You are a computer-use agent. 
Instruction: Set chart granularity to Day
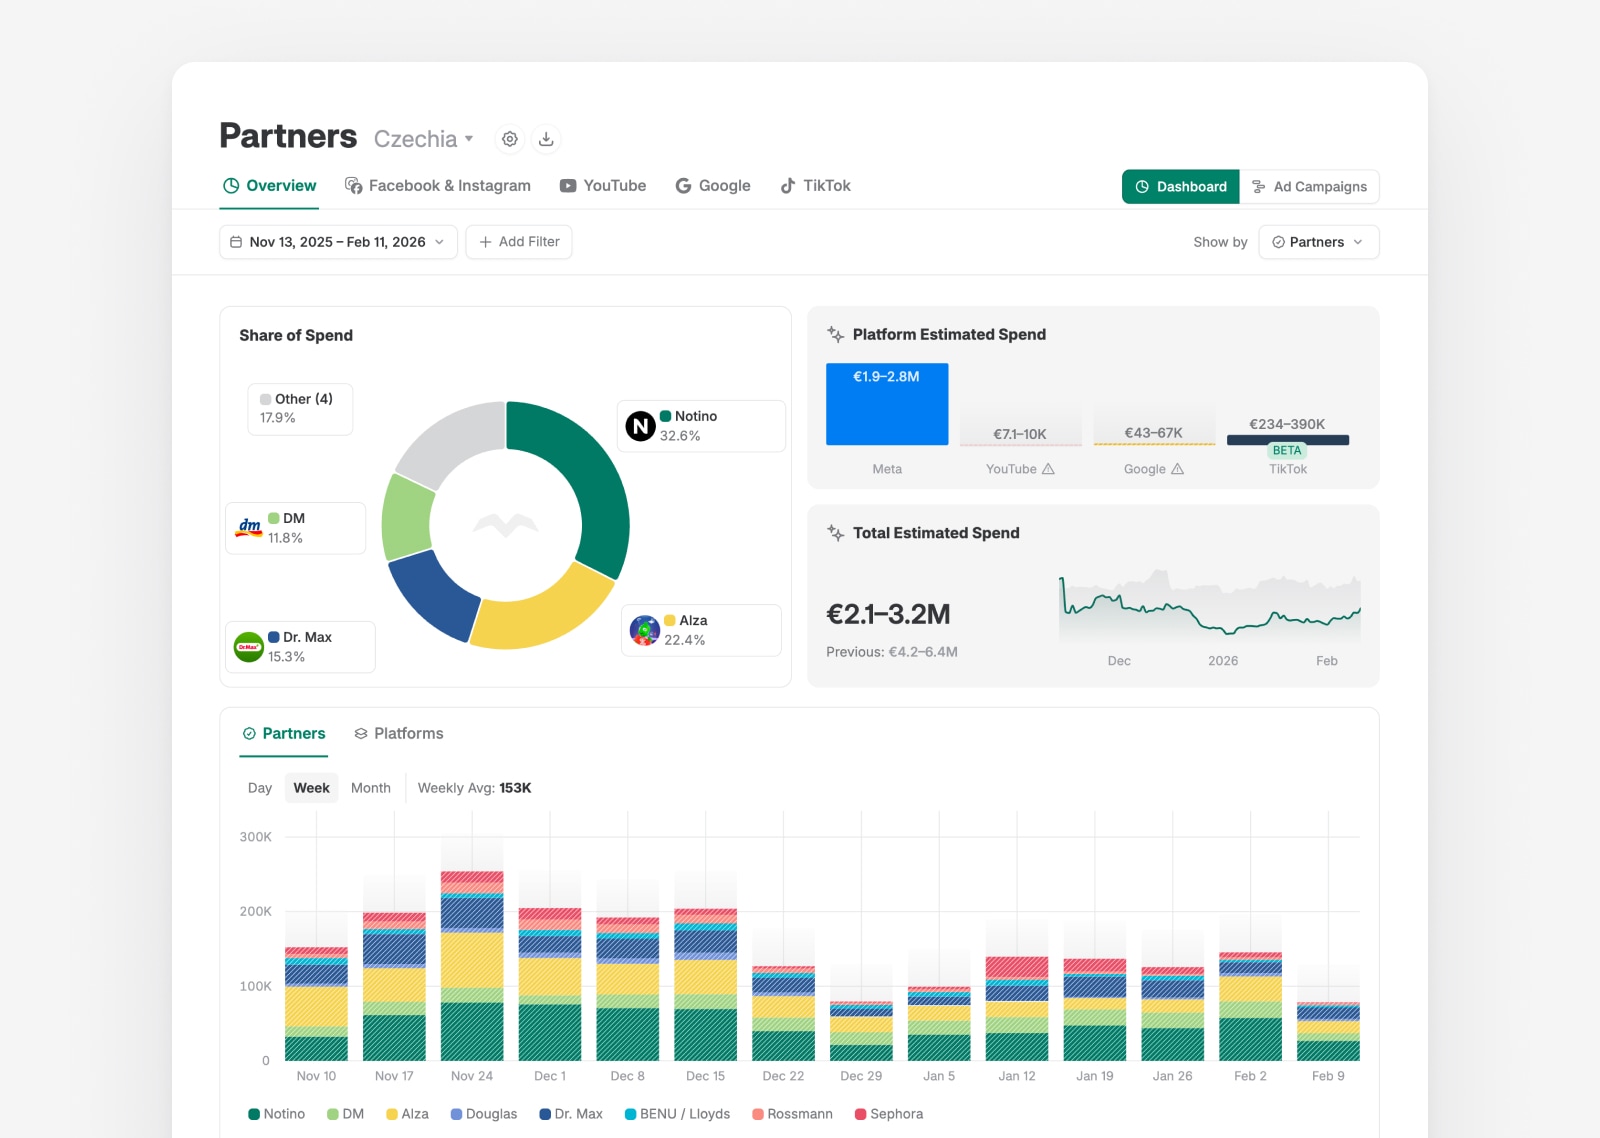[260, 788]
